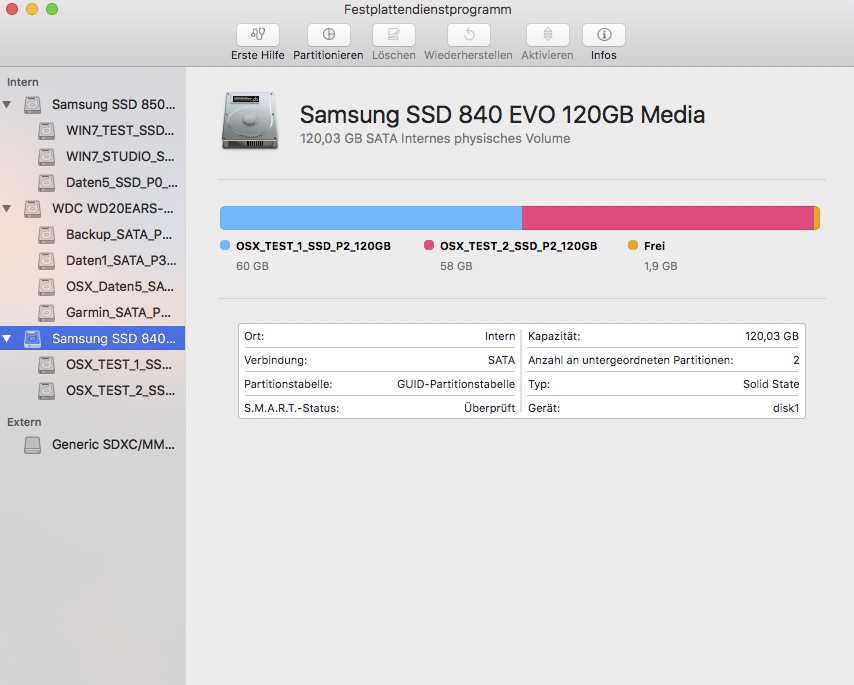Click the selected Samsung SSD 840 drive icon

pos(33,339)
